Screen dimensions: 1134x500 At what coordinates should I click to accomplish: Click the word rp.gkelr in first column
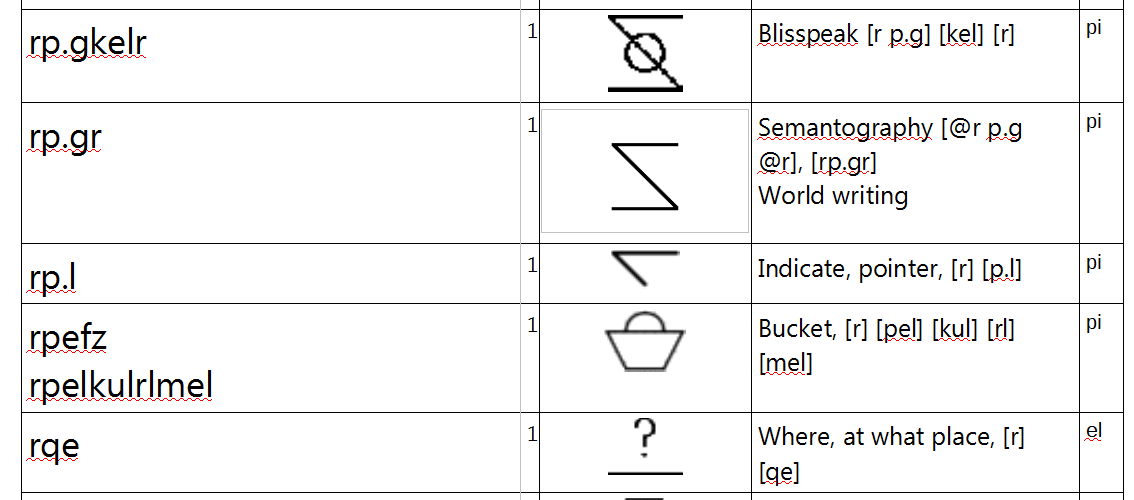(x=88, y=43)
